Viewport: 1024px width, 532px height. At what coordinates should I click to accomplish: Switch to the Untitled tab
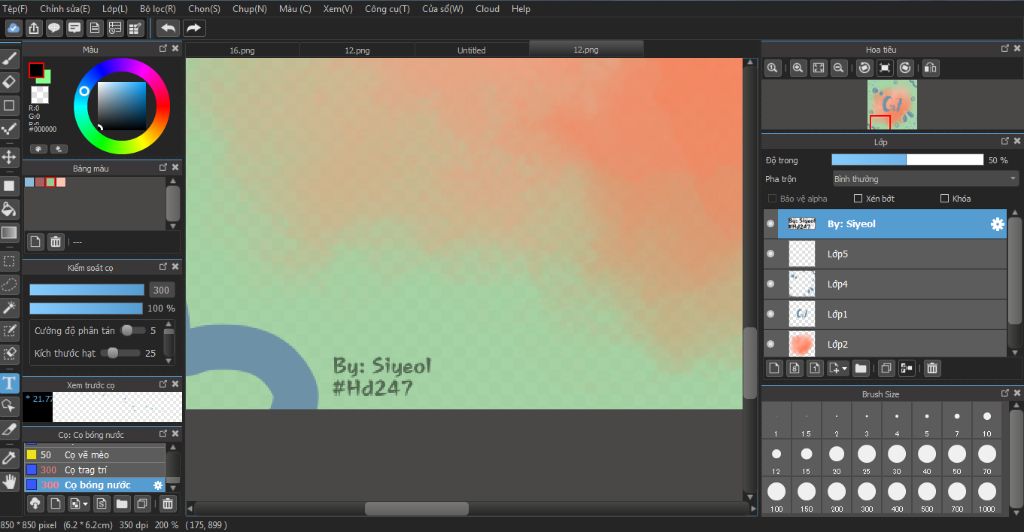pyautogui.click(x=472, y=50)
